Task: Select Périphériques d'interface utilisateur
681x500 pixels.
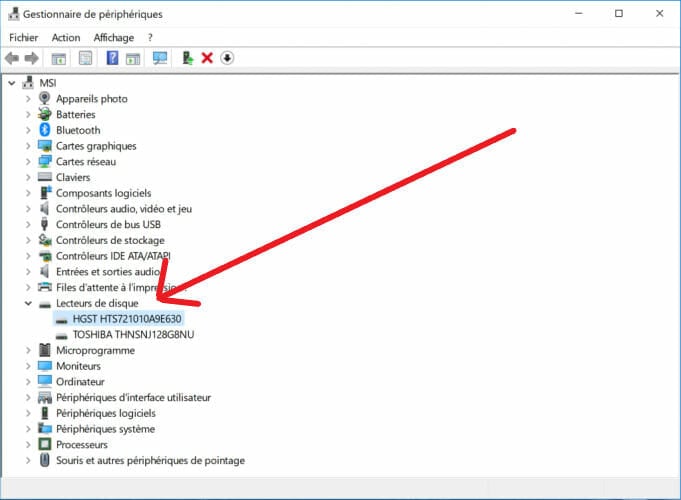Action: pyautogui.click(x=133, y=397)
